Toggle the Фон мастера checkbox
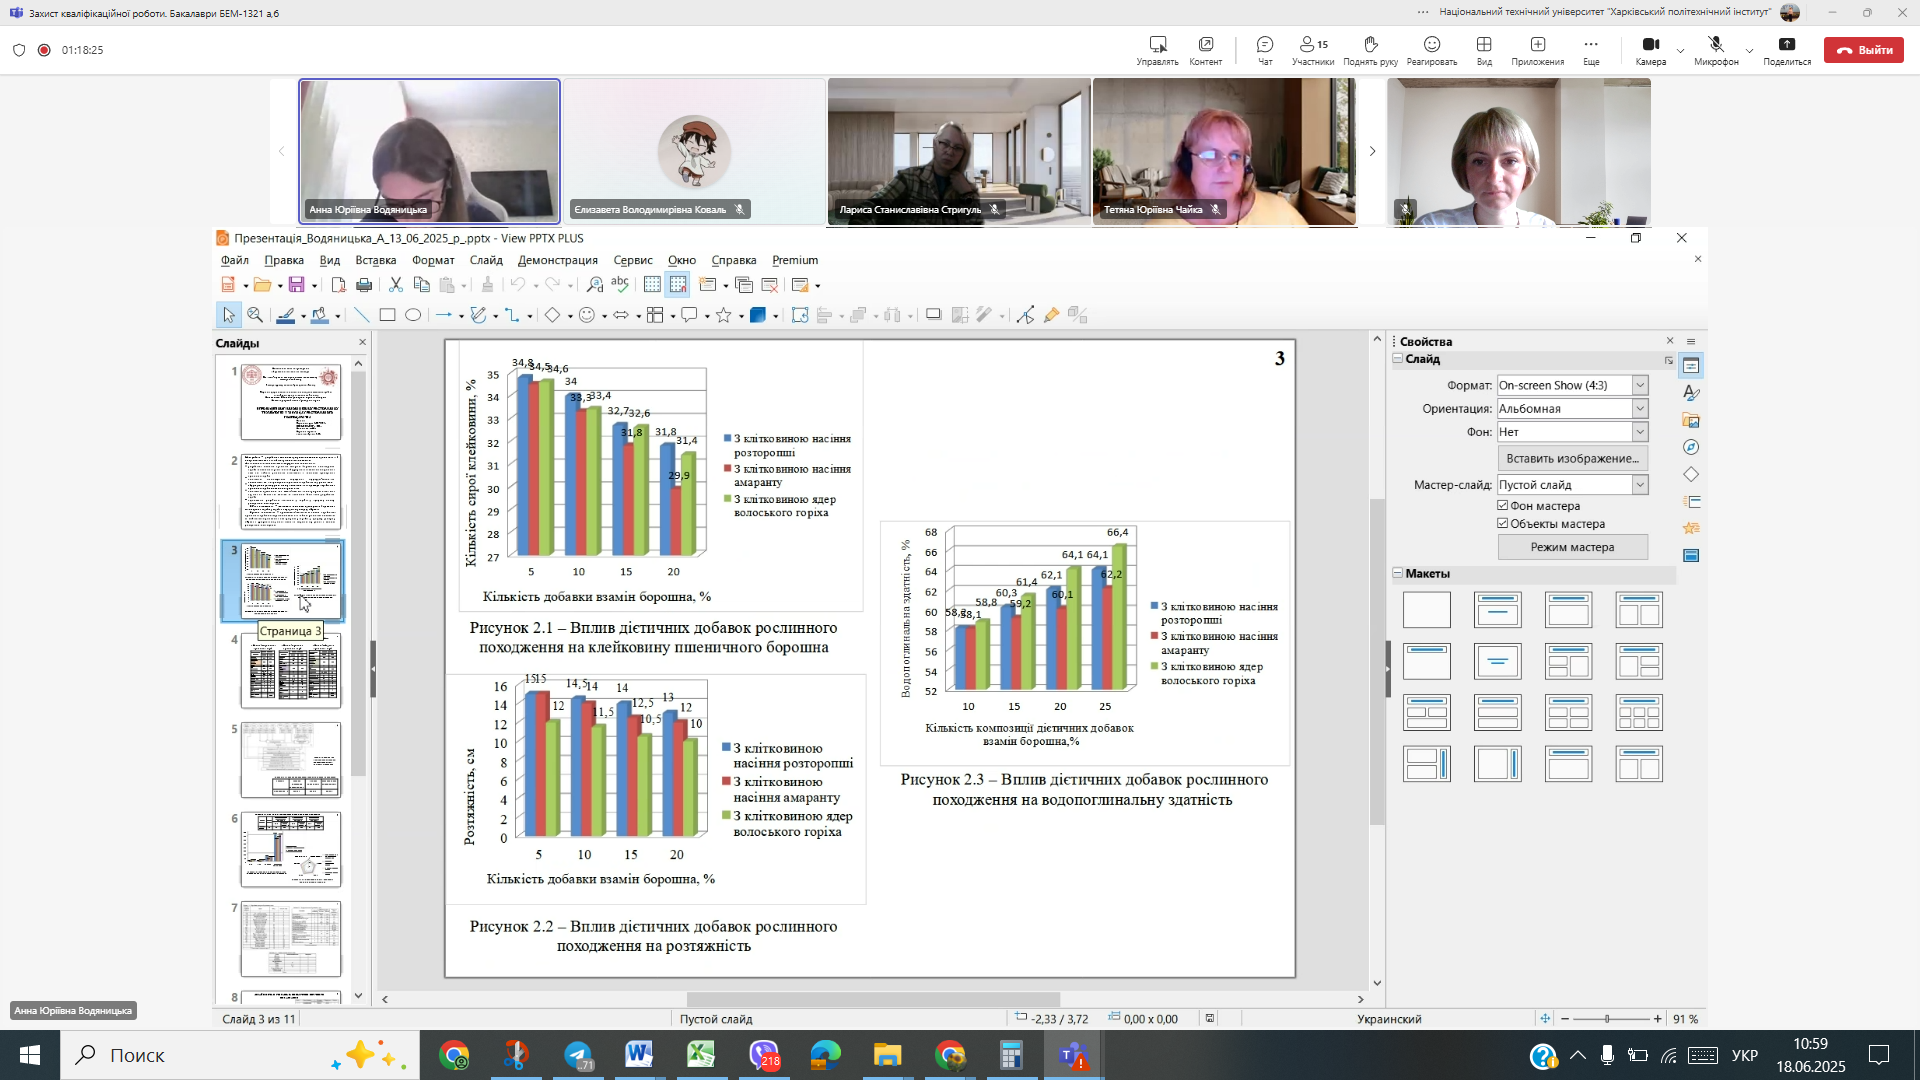Screen dimensions: 1920x1080 (x=1502, y=506)
